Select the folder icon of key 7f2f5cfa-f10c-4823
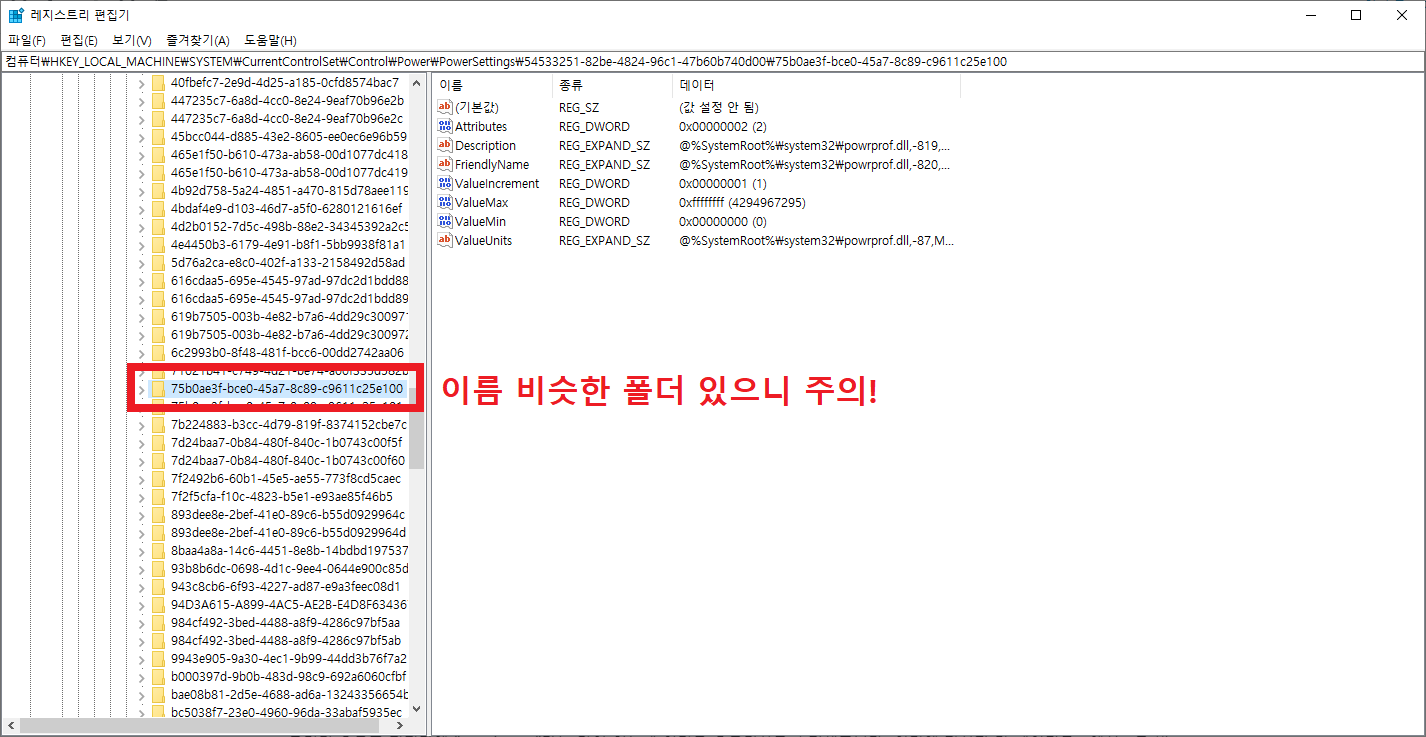Viewport: 1426px width, 737px height. [158, 496]
